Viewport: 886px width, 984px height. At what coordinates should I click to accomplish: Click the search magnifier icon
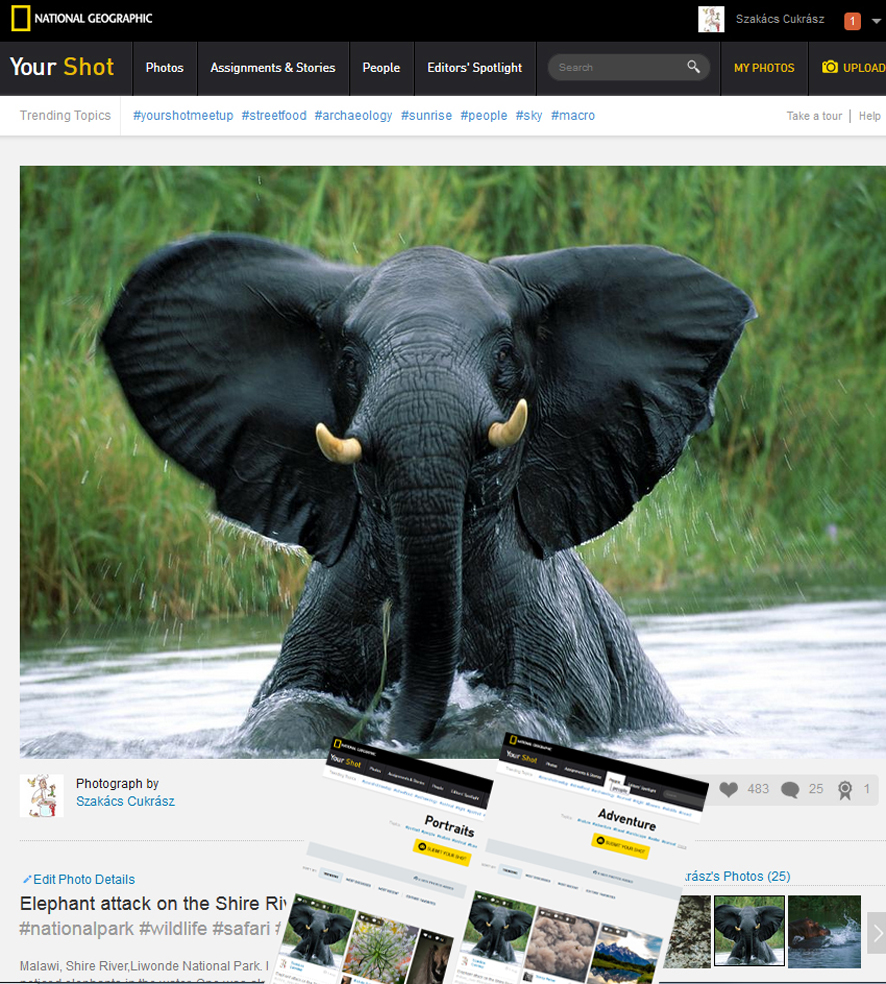click(694, 67)
